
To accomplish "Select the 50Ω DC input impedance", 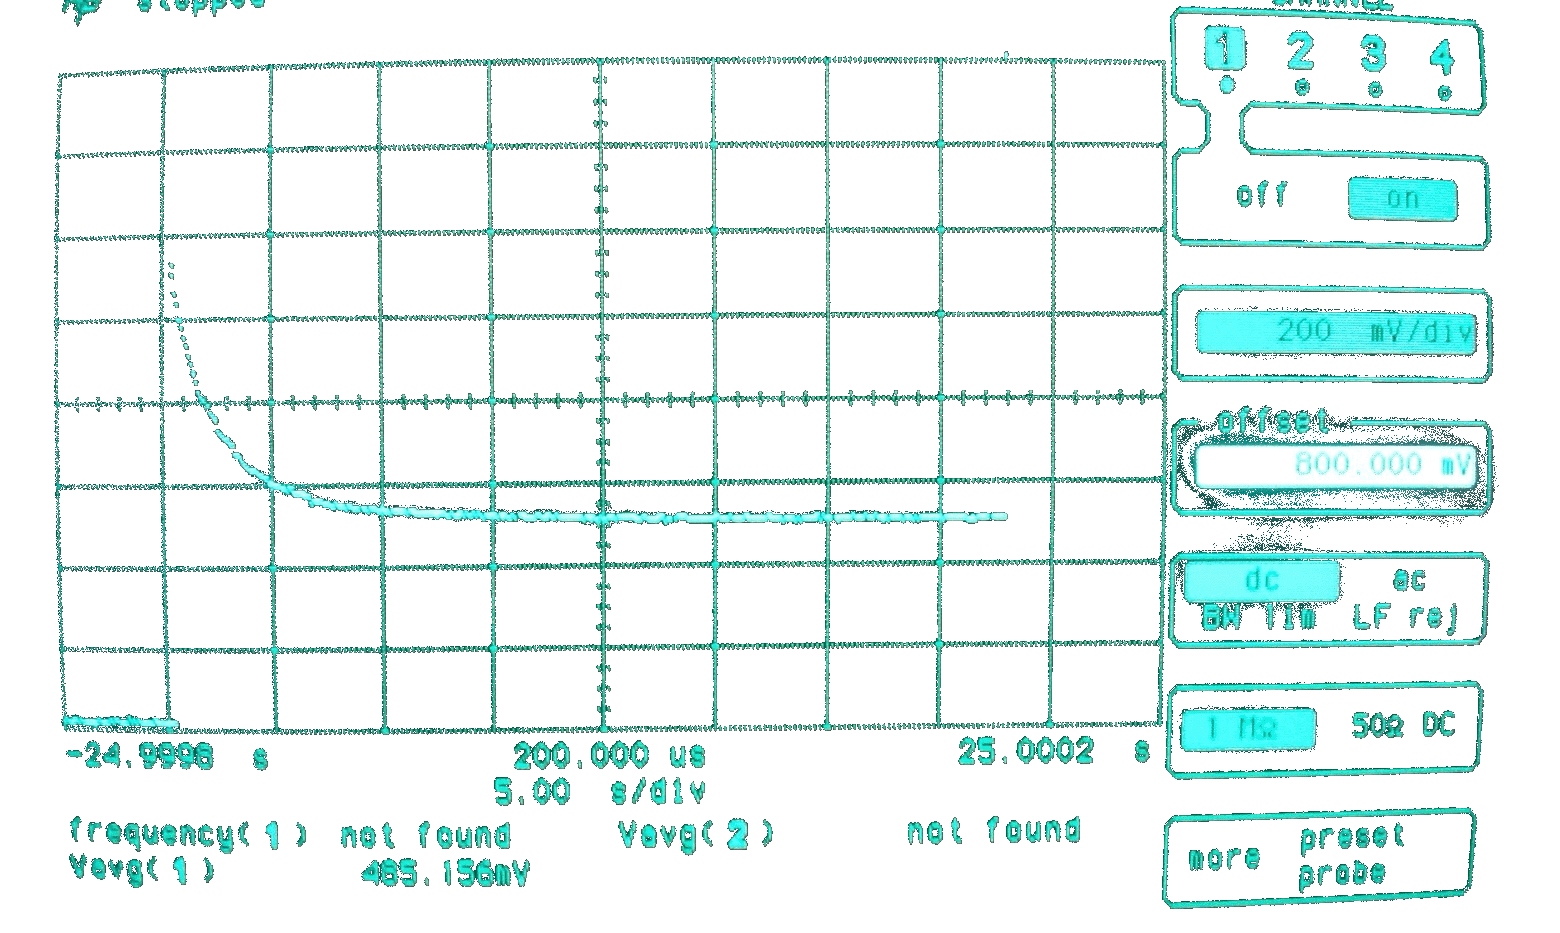I will tap(1403, 727).
